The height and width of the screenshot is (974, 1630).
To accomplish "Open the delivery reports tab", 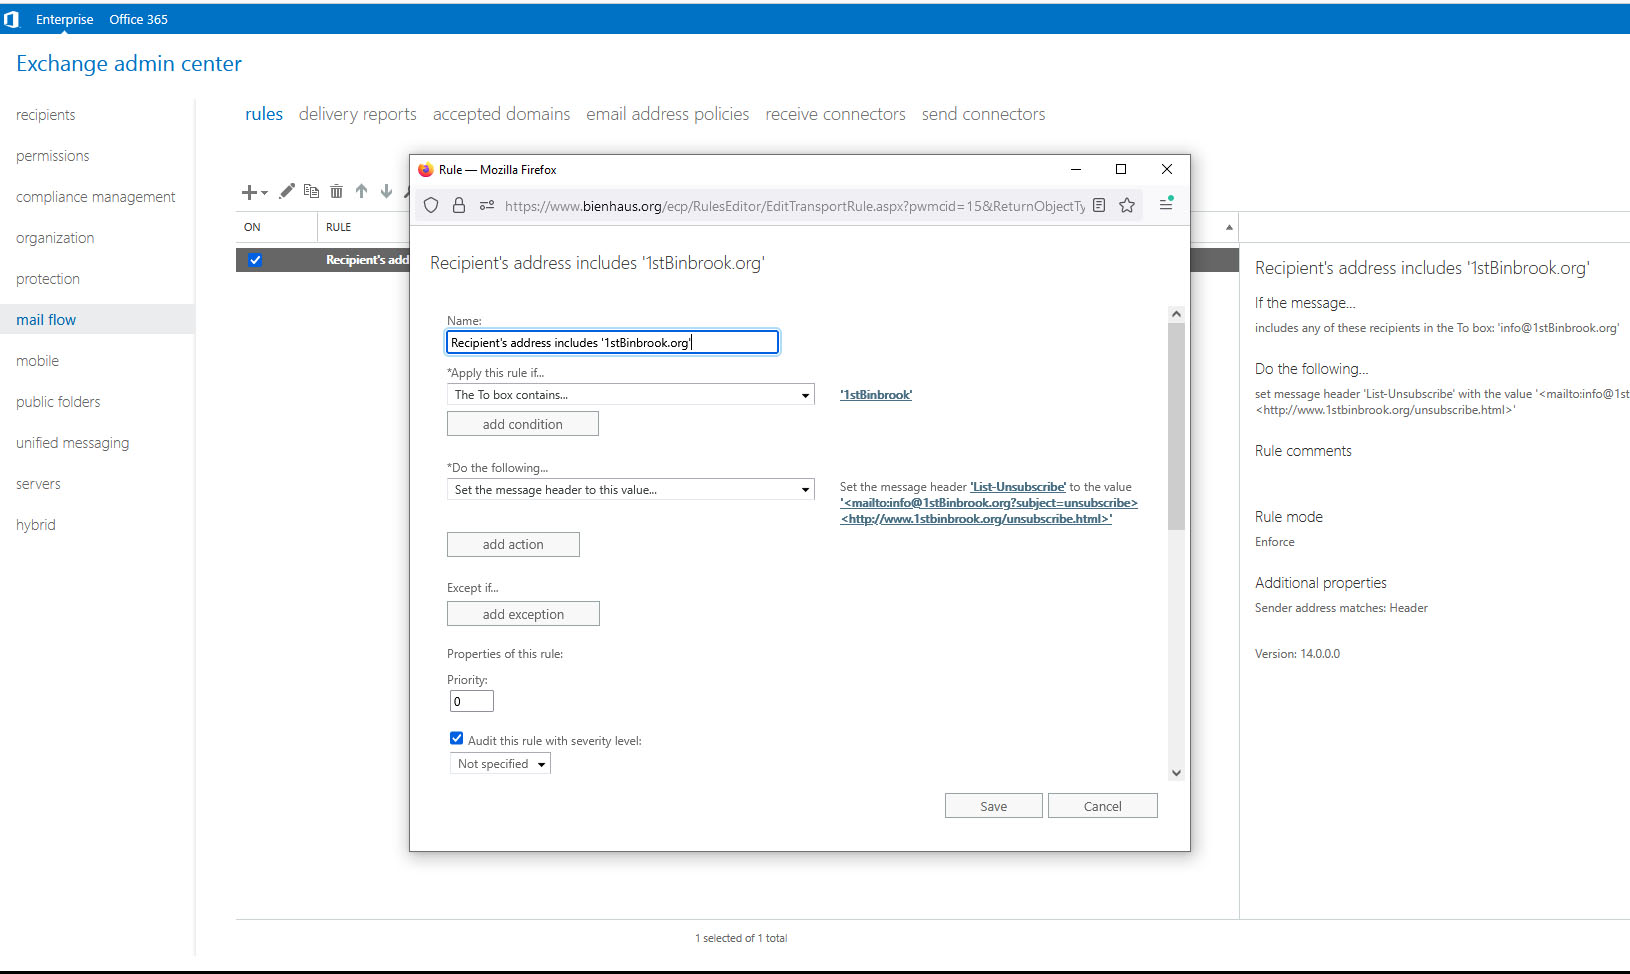I will 358,114.
